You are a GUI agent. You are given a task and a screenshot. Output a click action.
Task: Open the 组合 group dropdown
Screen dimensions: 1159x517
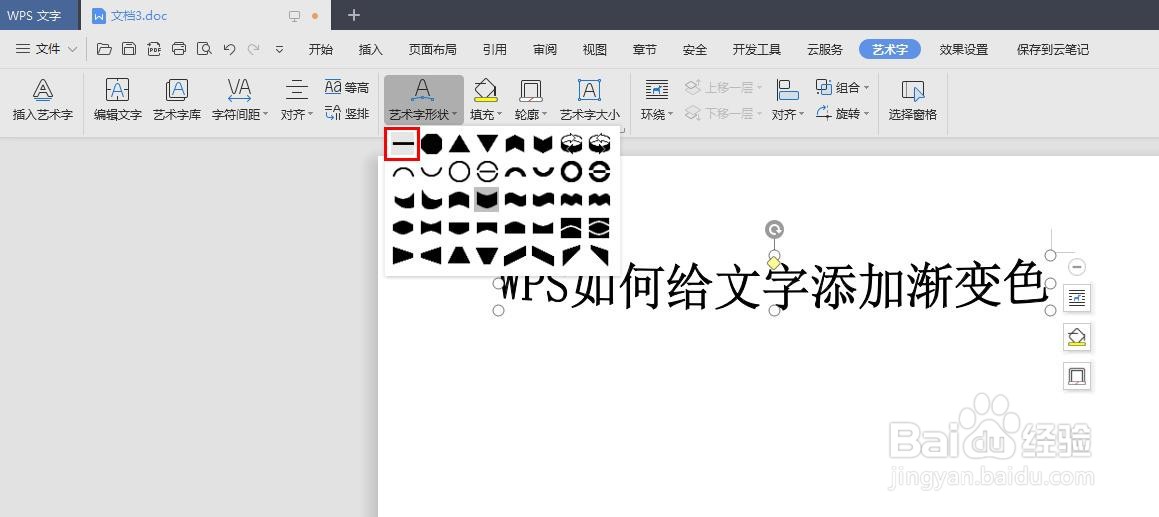point(843,87)
